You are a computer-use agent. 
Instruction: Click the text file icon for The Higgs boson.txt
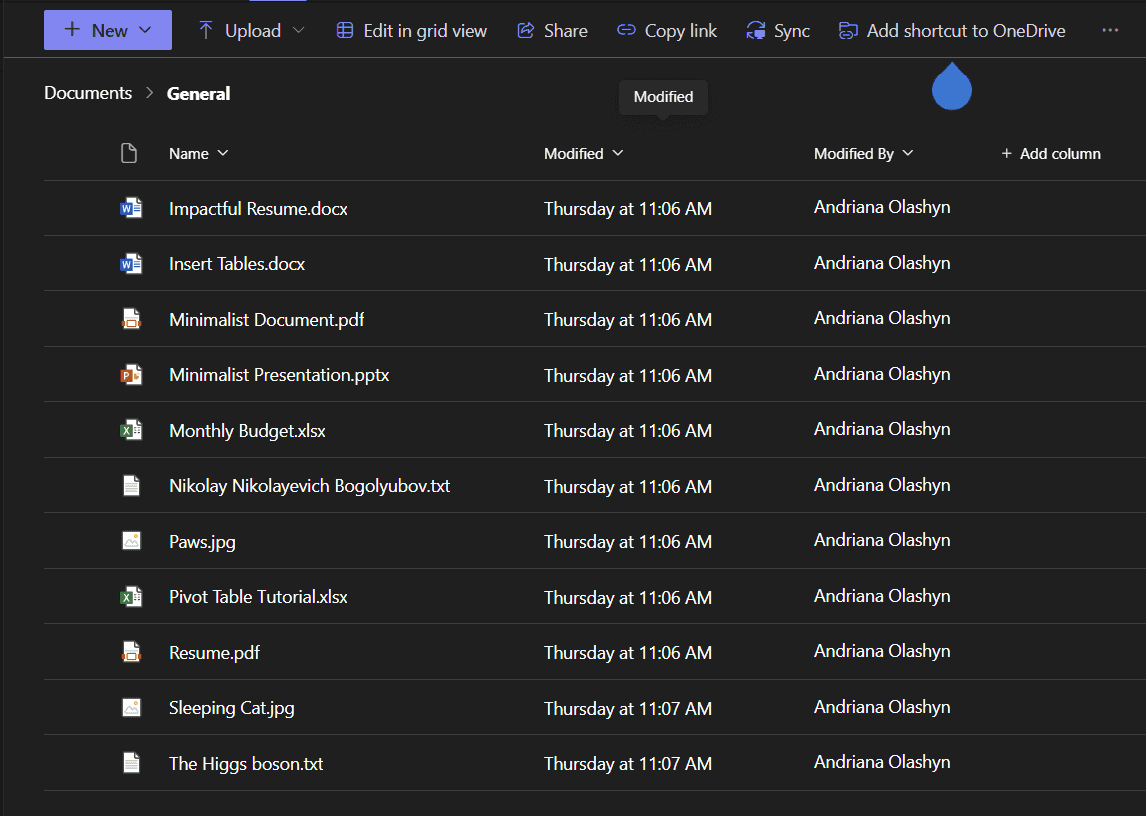pyautogui.click(x=130, y=763)
